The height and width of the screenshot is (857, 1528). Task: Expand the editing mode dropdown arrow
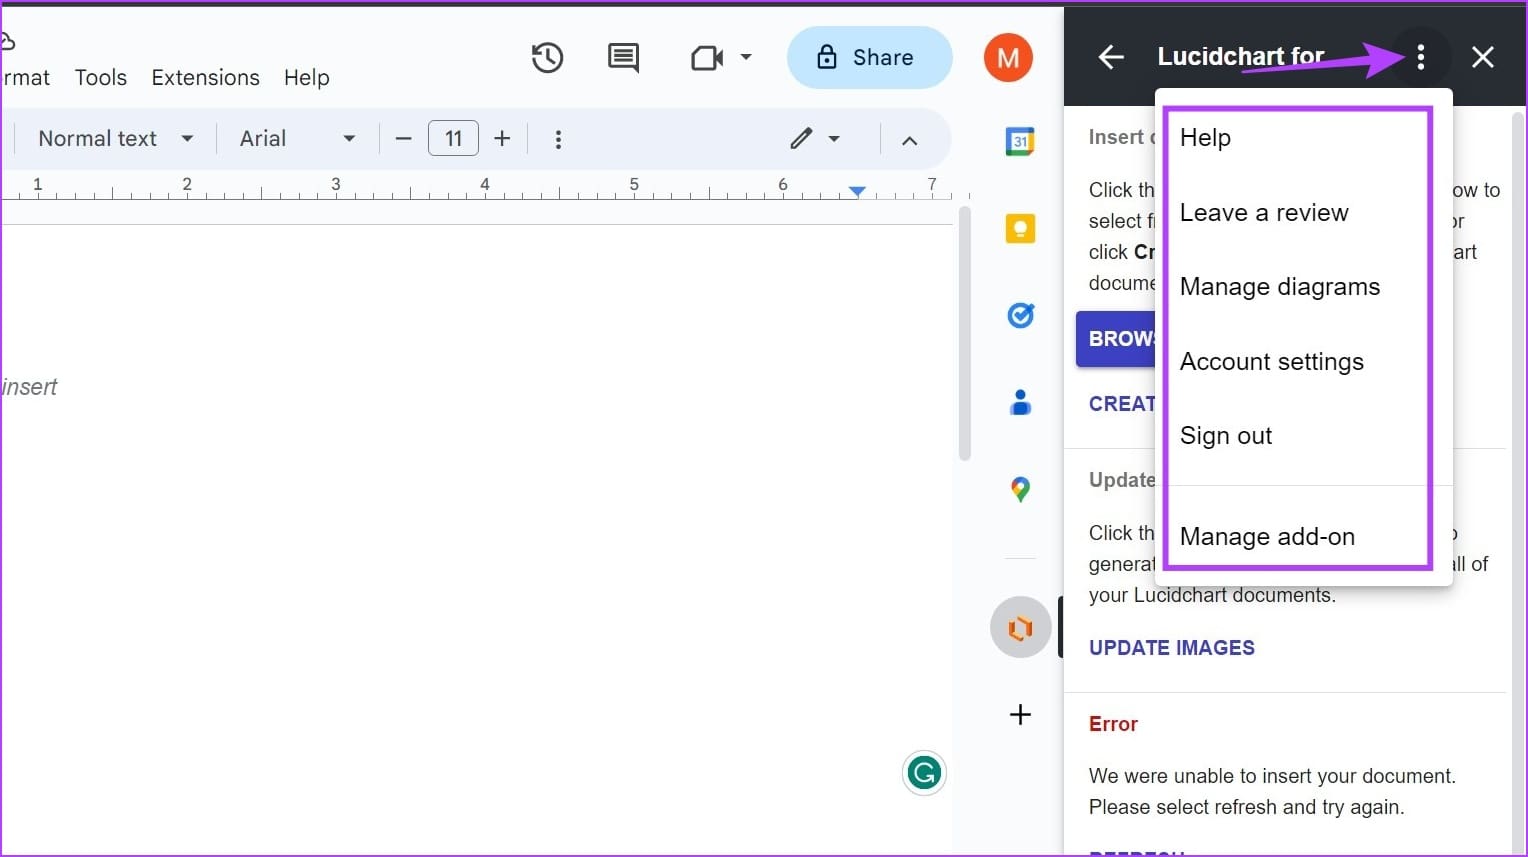point(834,139)
